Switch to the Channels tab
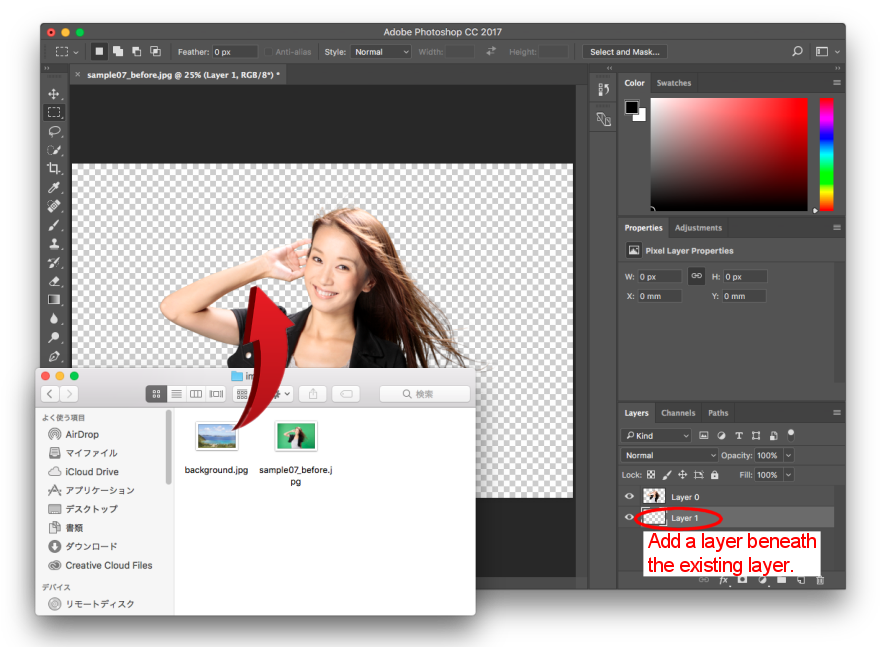 tap(678, 413)
